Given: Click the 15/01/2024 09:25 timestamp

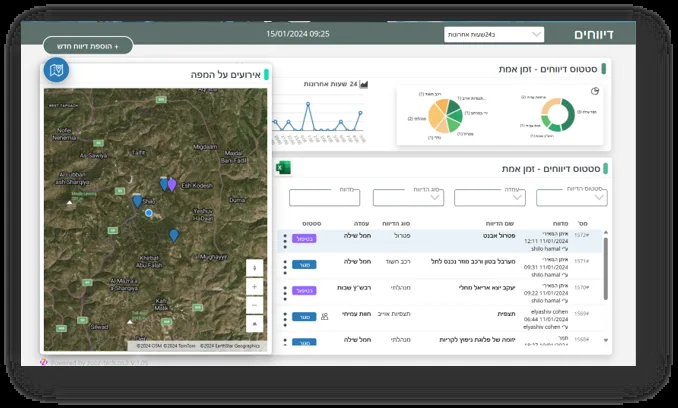Looking at the screenshot, I should 297,34.
